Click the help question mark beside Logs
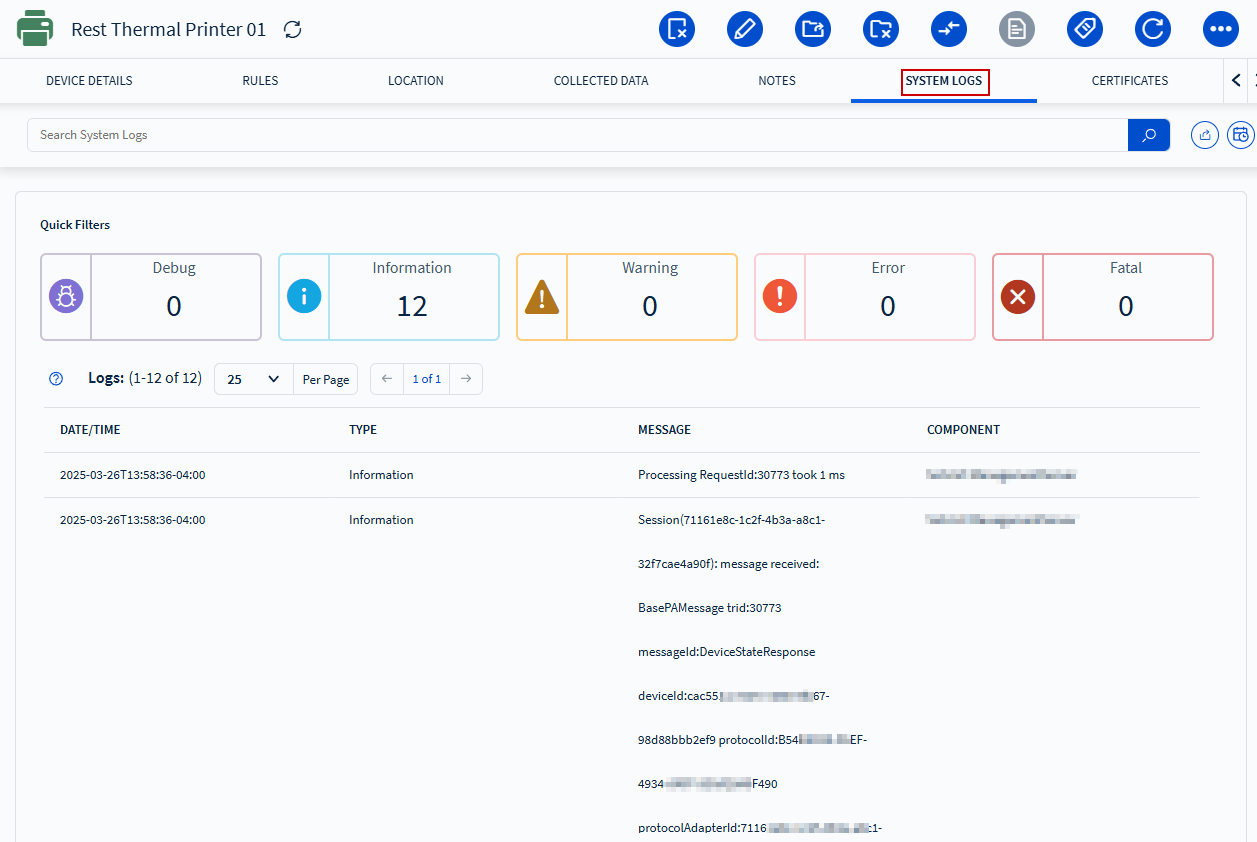 (56, 379)
